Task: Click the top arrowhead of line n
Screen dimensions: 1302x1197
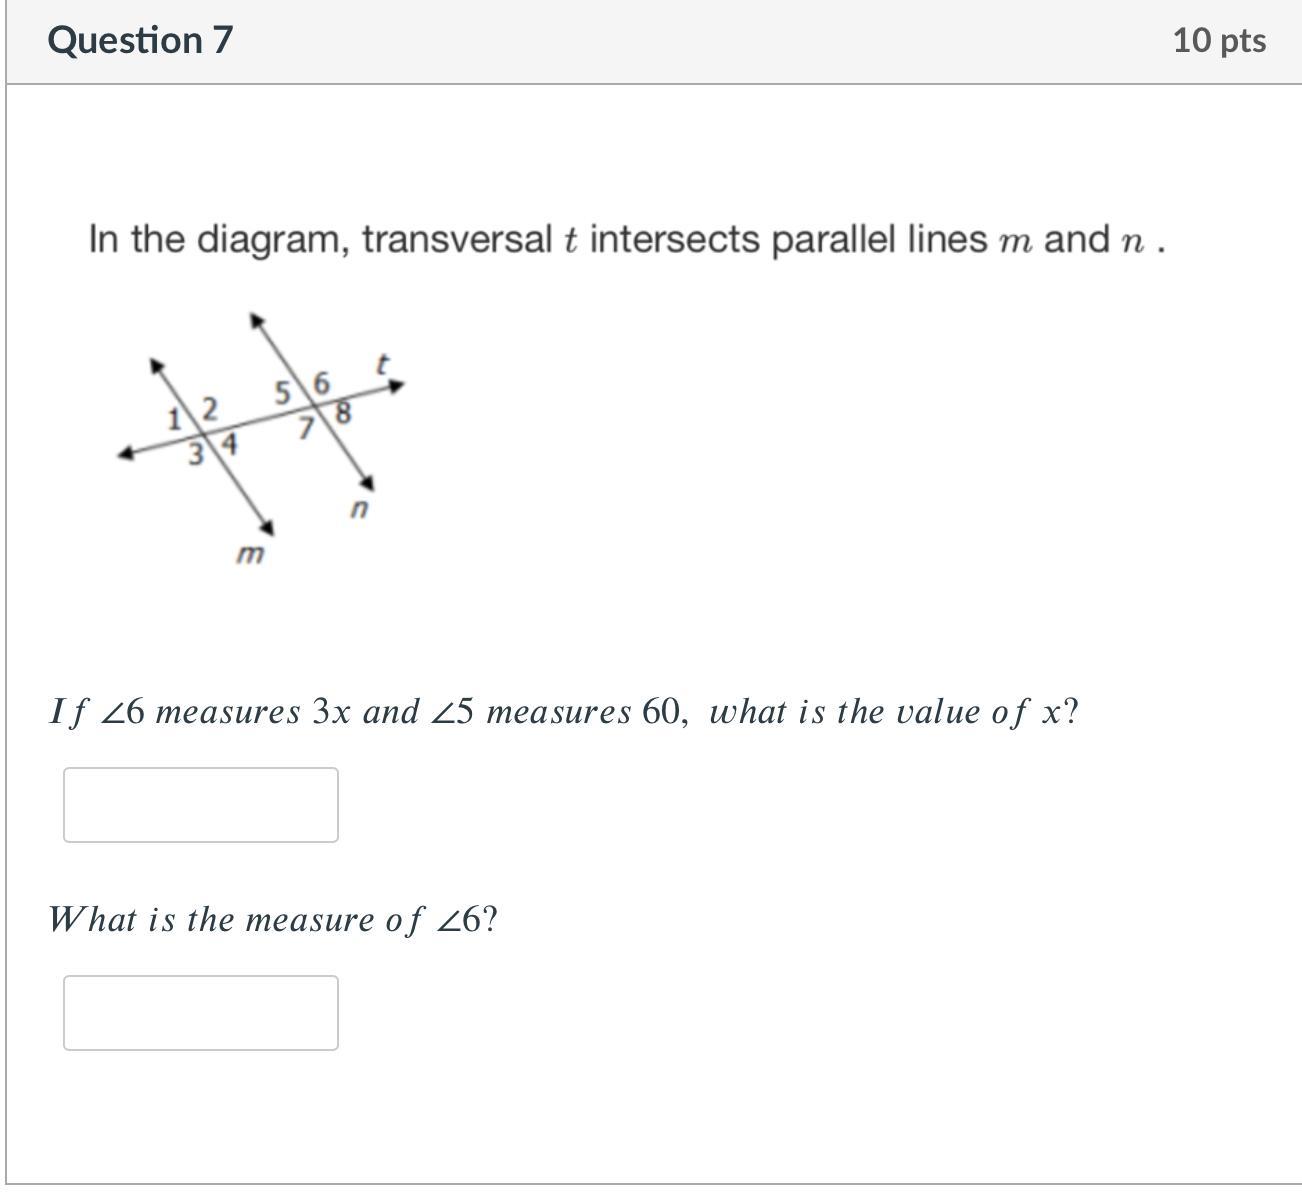Action: (257, 319)
